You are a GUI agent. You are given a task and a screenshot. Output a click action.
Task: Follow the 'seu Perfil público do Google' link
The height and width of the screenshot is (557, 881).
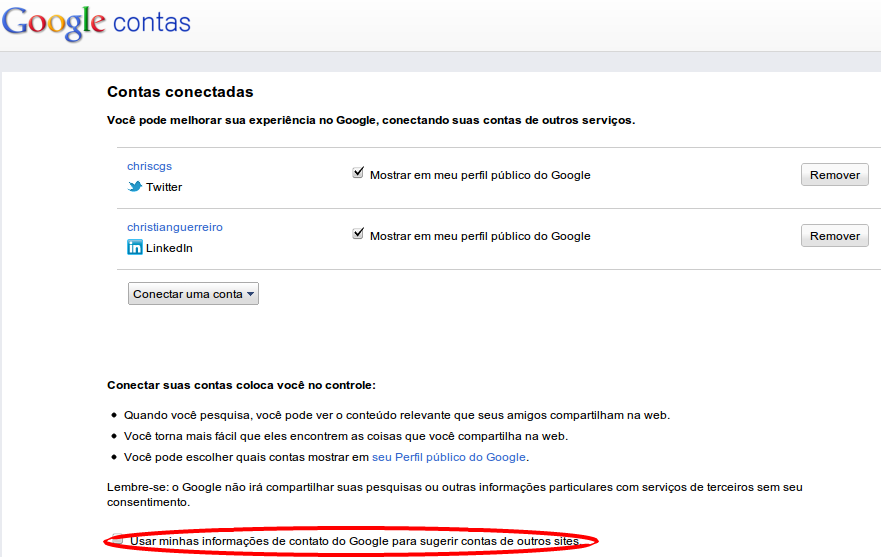tap(449, 457)
